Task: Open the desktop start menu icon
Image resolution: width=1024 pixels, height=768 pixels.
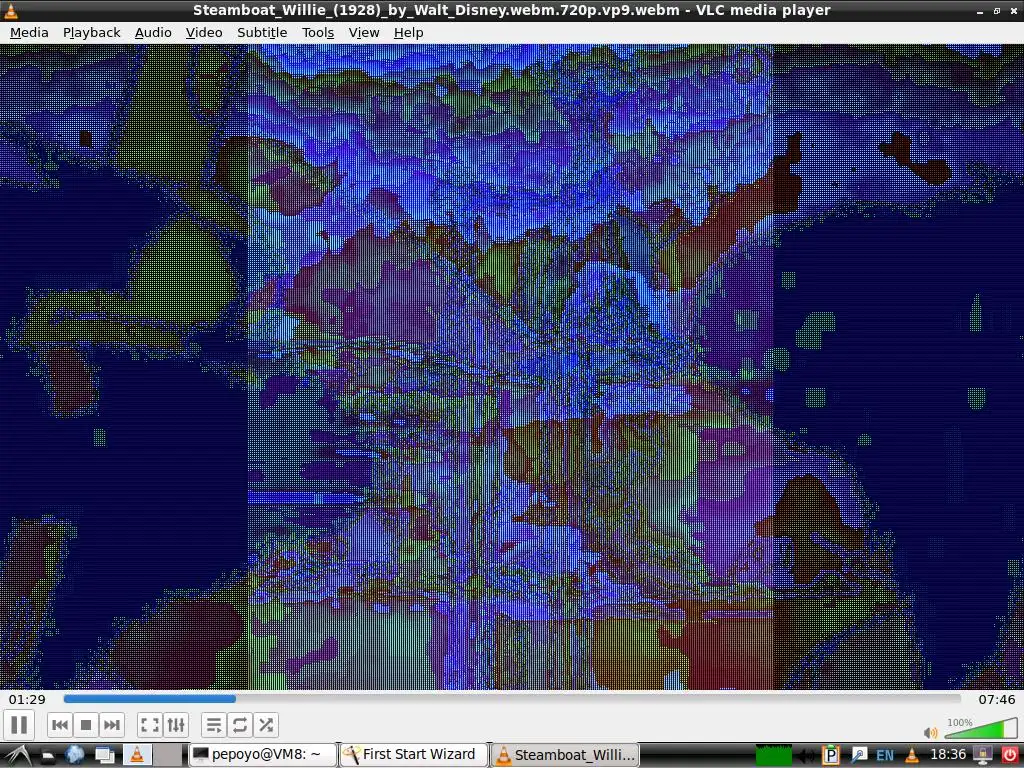Action: click(x=18, y=755)
